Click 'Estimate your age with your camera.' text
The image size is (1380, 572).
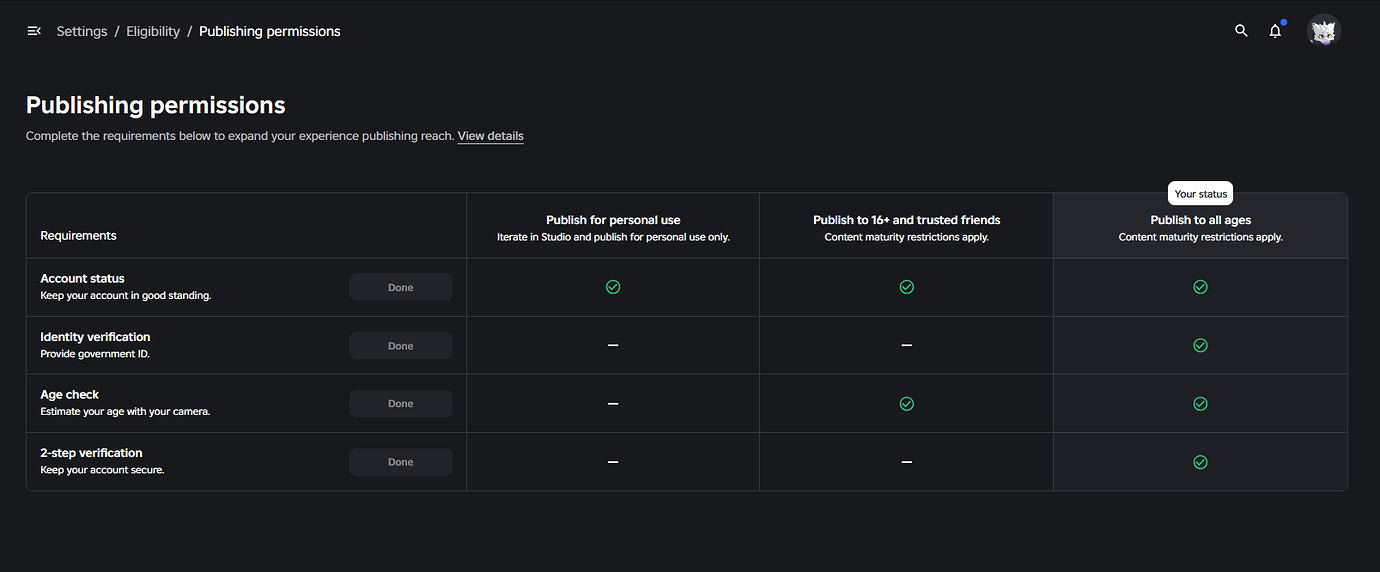(x=125, y=412)
